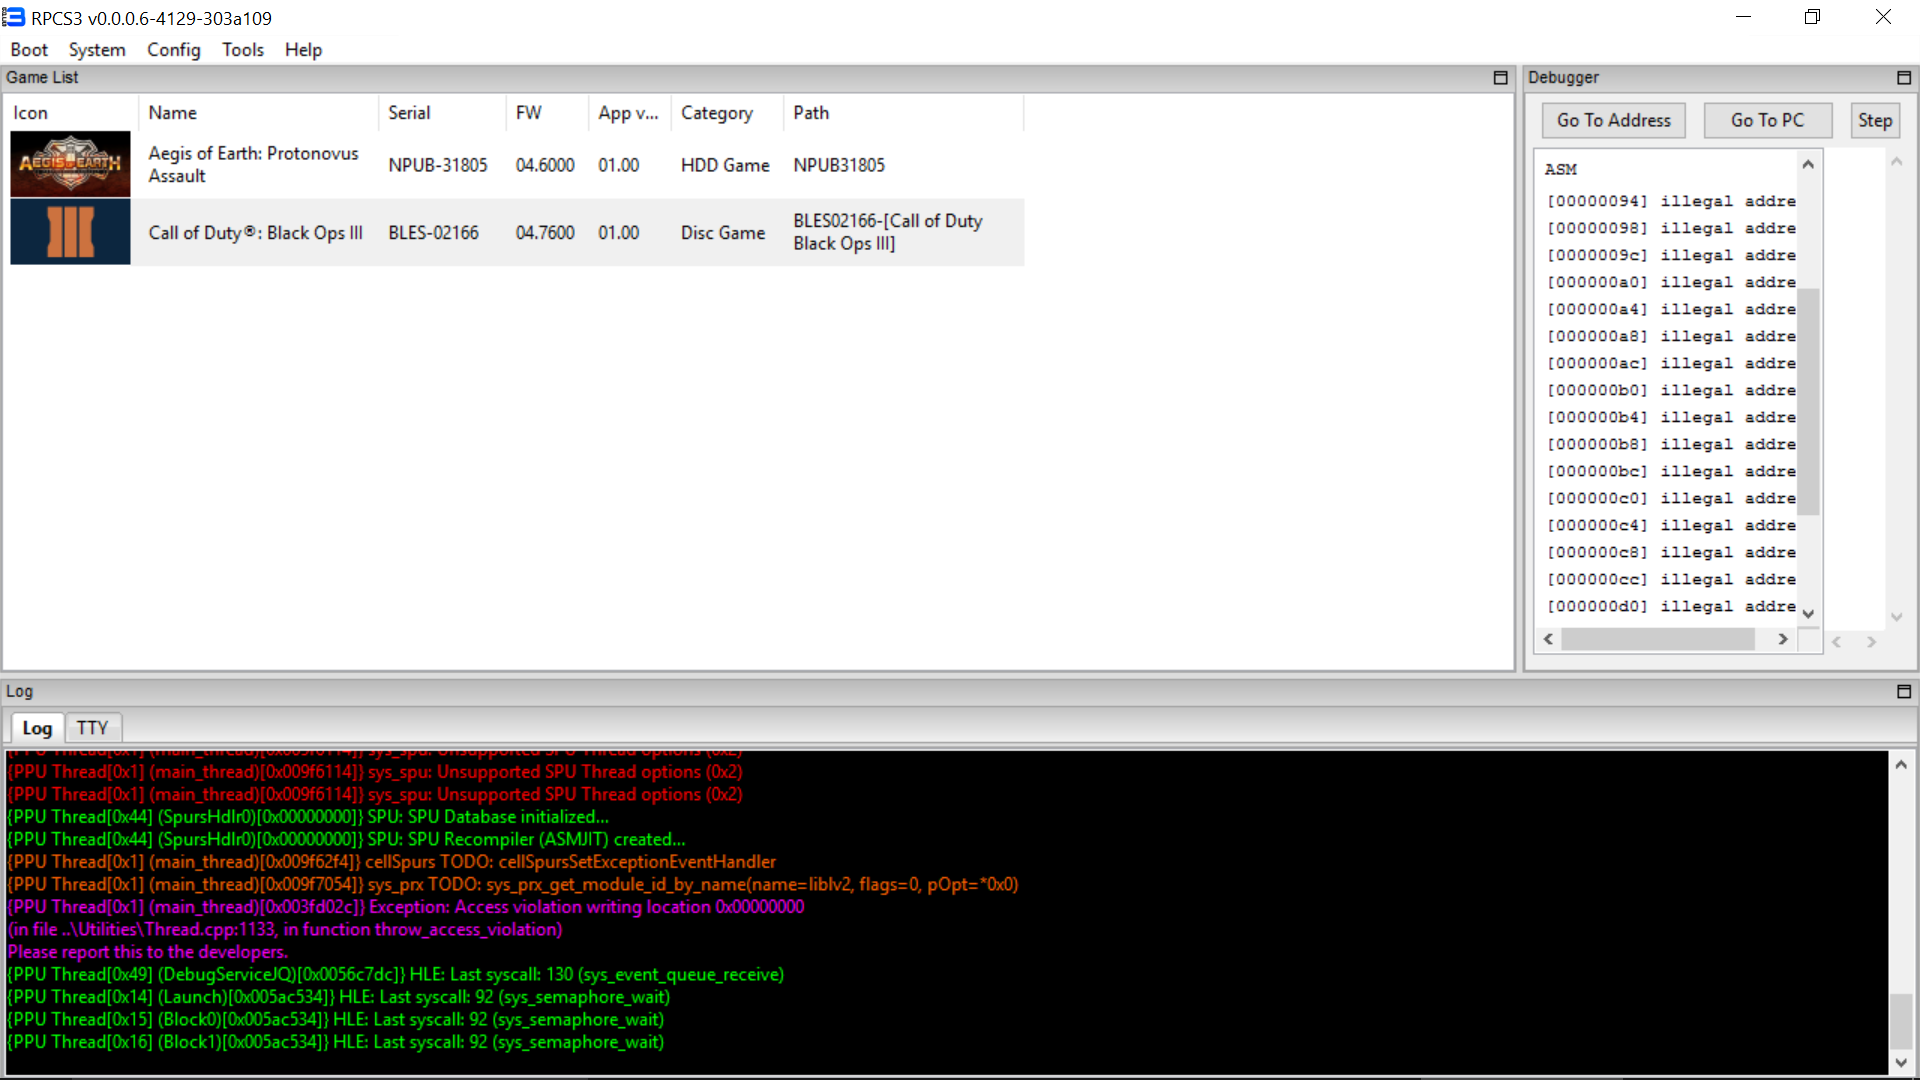Click serial NPUB-31805
The image size is (1920, 1080).
click(438, 165)
